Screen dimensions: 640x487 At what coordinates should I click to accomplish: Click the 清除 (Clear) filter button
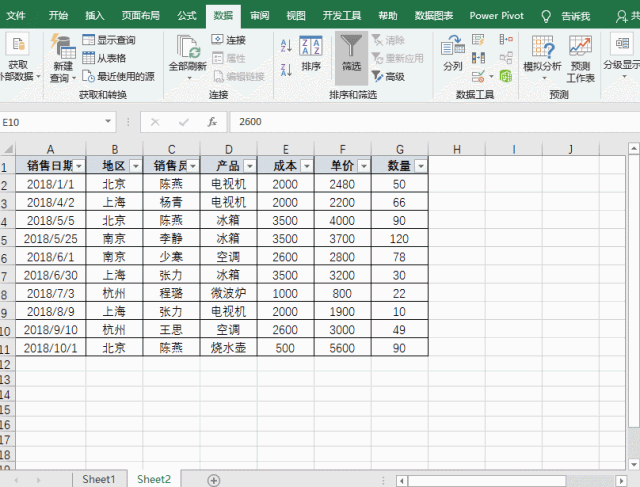tap(388, 40)
